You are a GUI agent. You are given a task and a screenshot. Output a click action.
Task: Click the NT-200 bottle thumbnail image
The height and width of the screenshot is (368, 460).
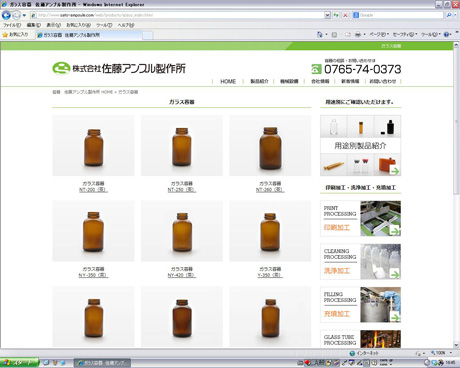pyautogui.click(x=93, y=146)
